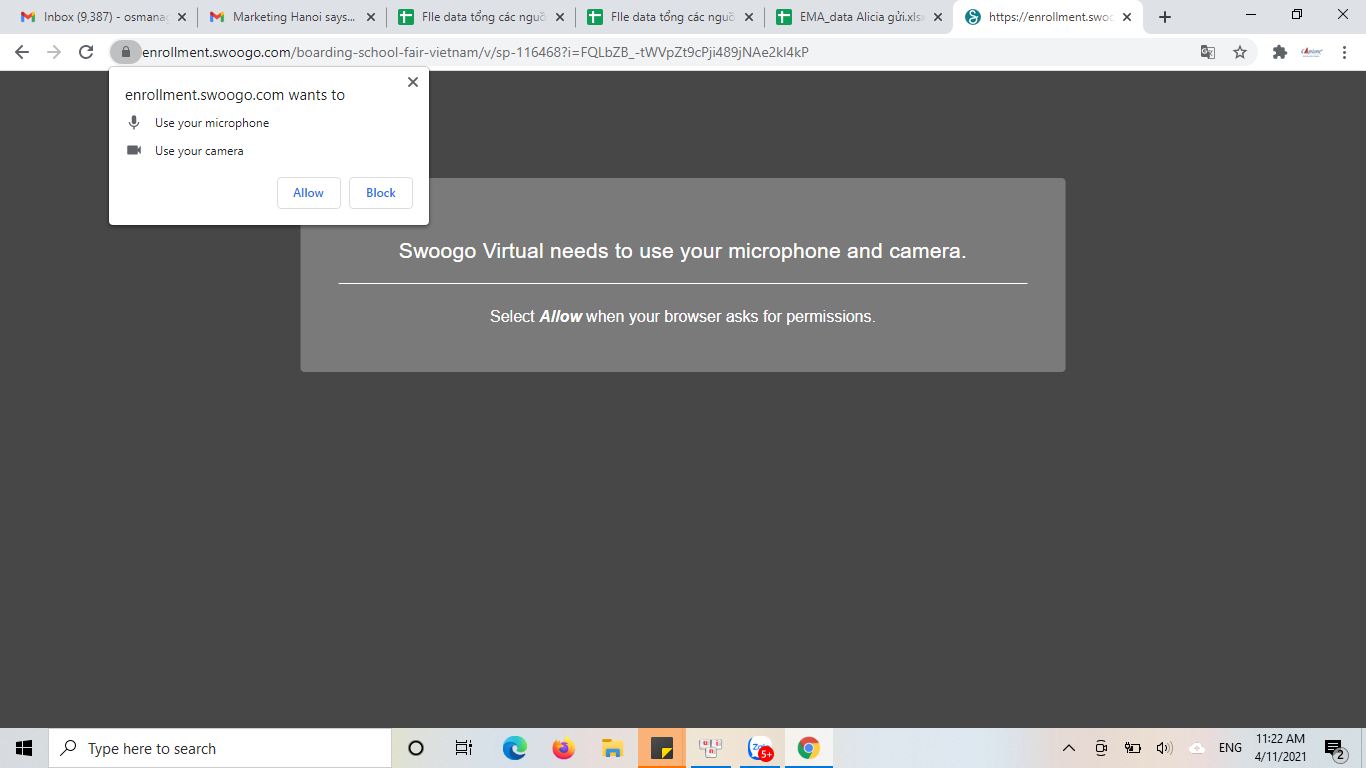Close the permission popup with X
The image size is (1366, 768).
point(412,83)
